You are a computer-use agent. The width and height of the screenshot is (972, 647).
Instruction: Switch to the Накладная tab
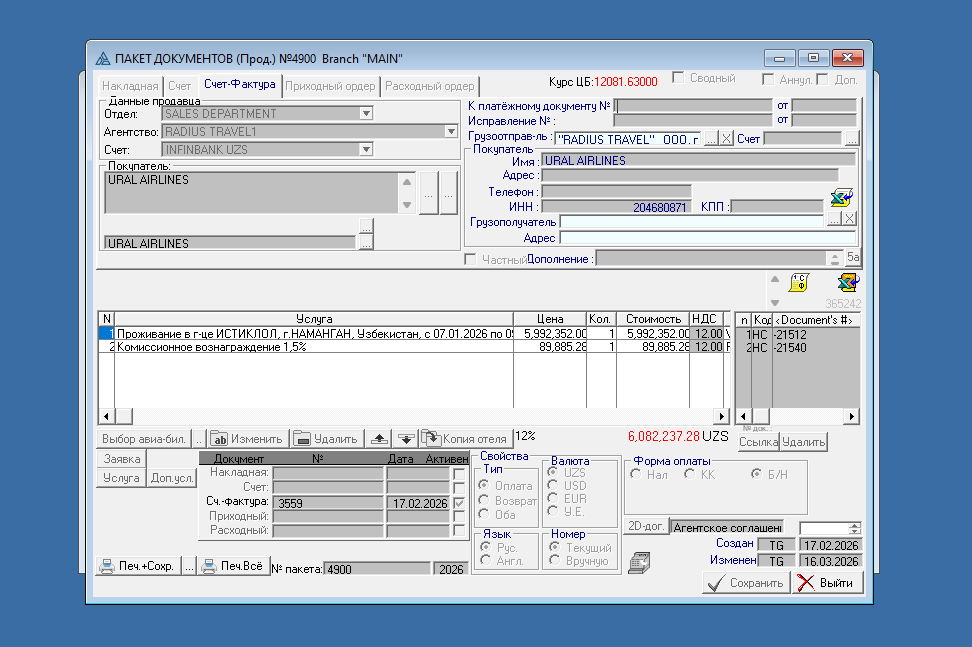point(130,86)
